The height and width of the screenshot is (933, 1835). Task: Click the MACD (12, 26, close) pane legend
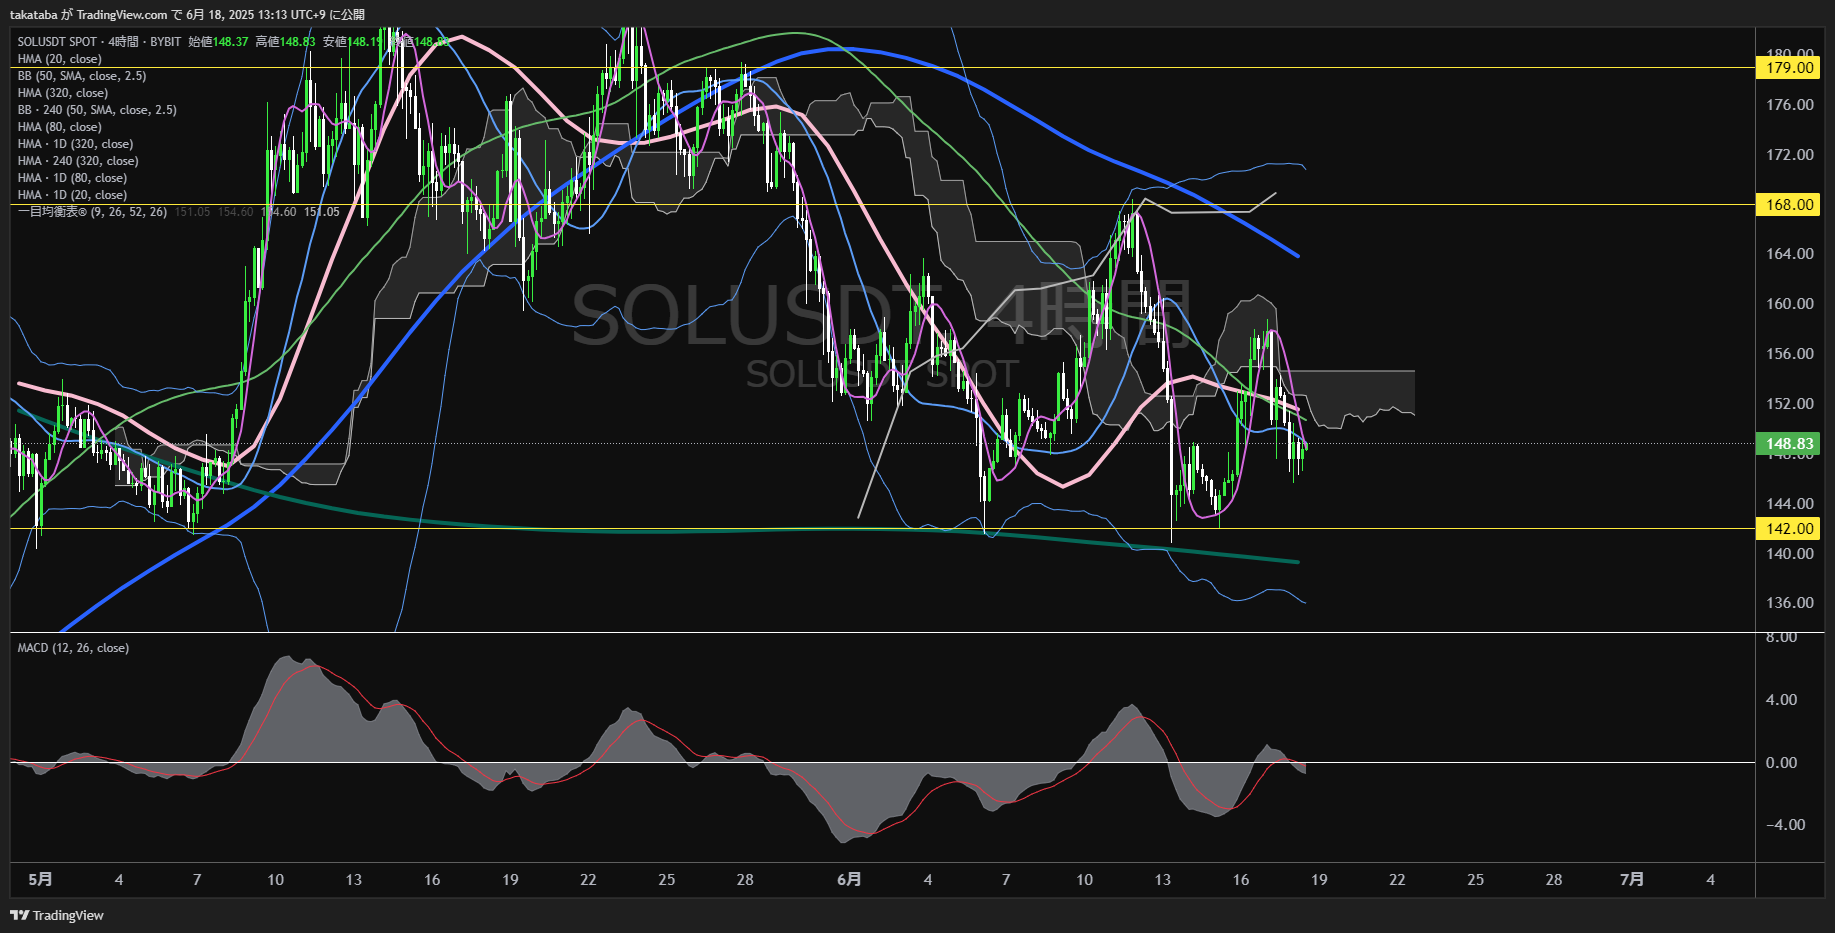[x=73, y=648]
